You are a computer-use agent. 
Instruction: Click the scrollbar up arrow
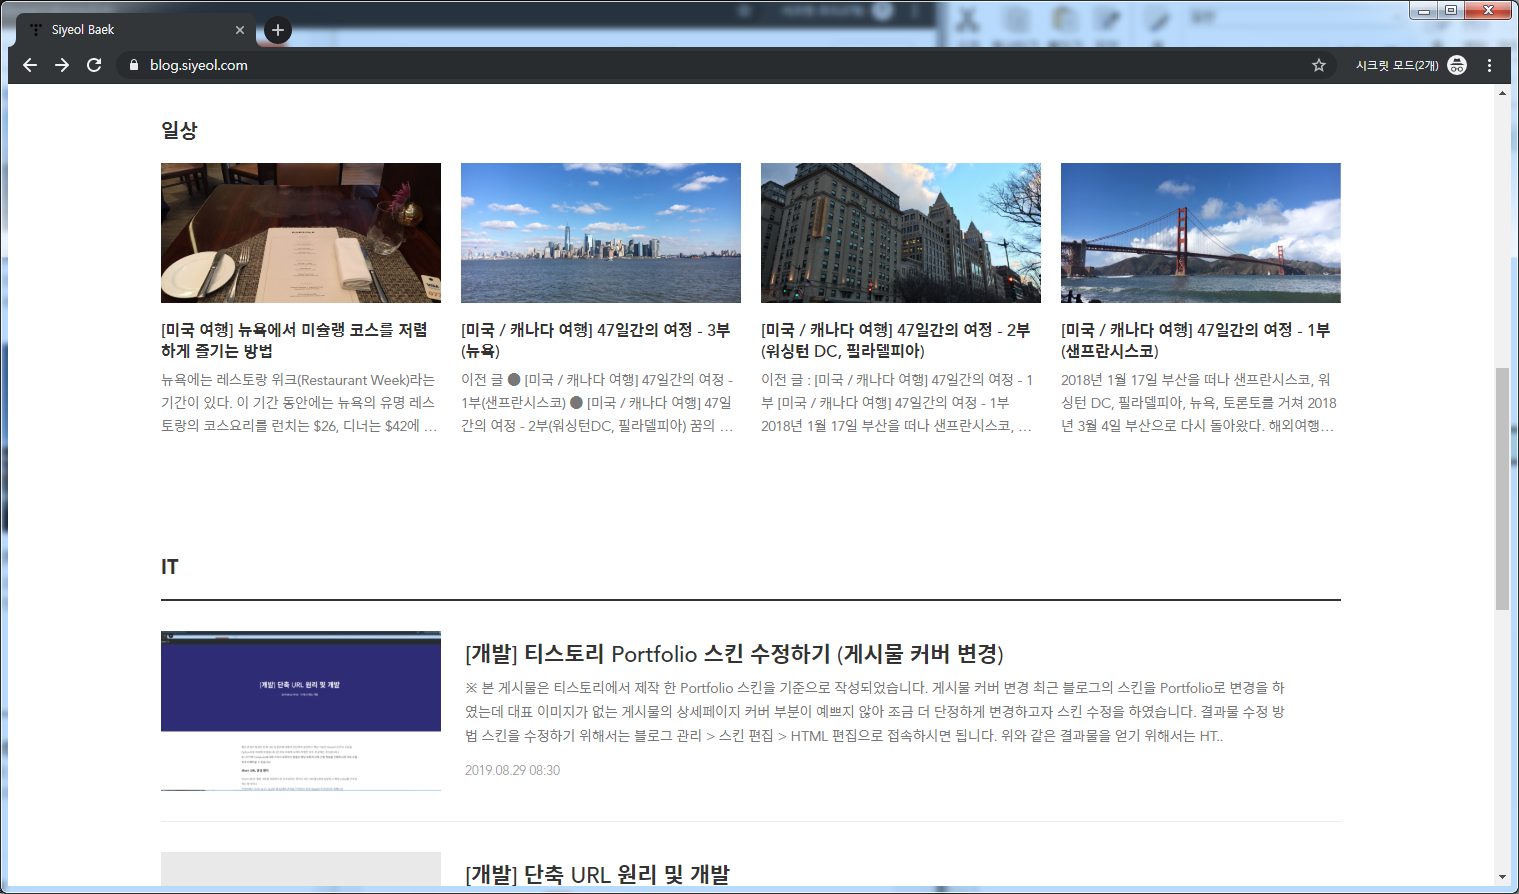(1502, 93)
